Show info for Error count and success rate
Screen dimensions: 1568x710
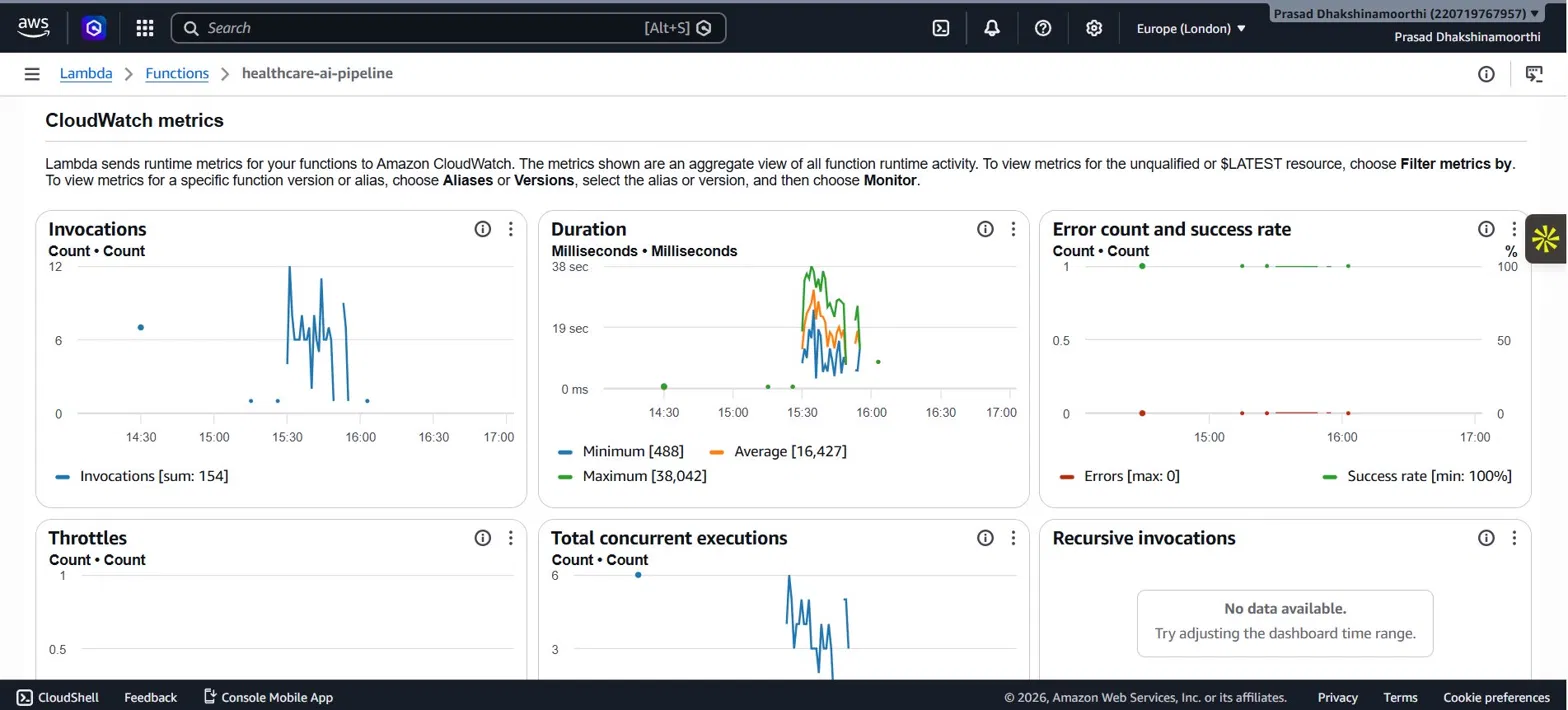(x=1486, y=229)
